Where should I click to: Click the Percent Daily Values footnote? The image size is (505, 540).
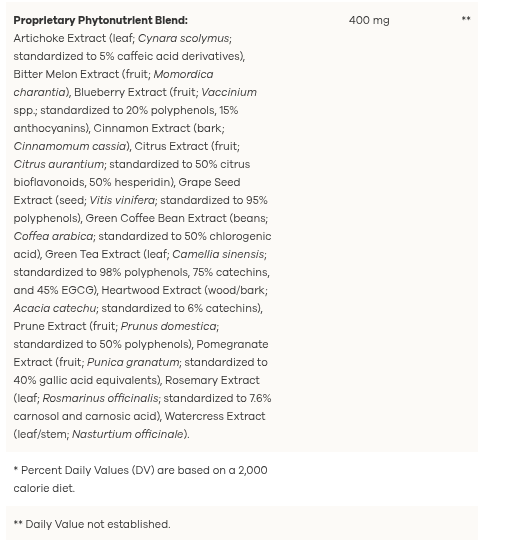[x=141, y=479]
